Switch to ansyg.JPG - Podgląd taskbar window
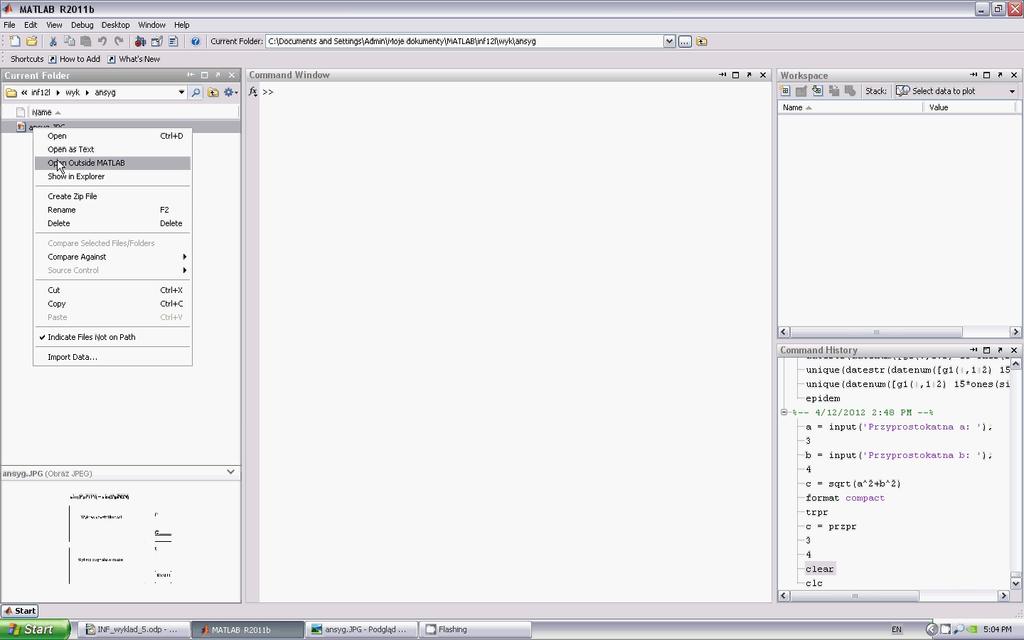1024x640 pixels. tap(361, 630)
